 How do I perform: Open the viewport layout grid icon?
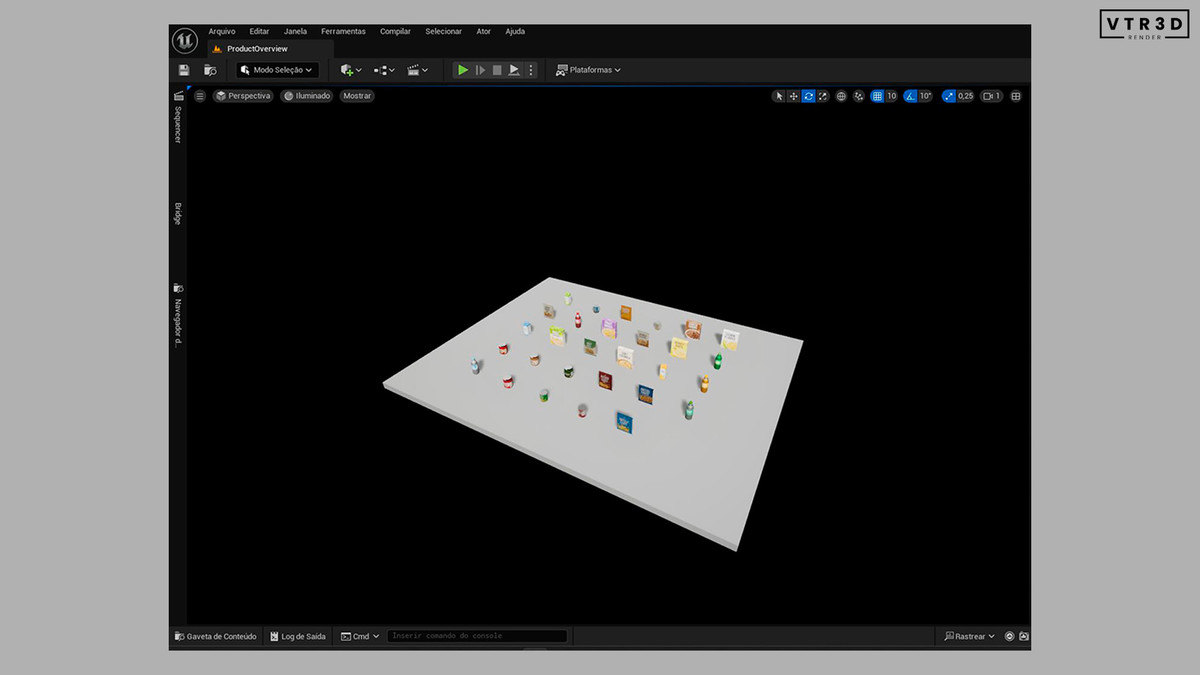pos(1016,96)
